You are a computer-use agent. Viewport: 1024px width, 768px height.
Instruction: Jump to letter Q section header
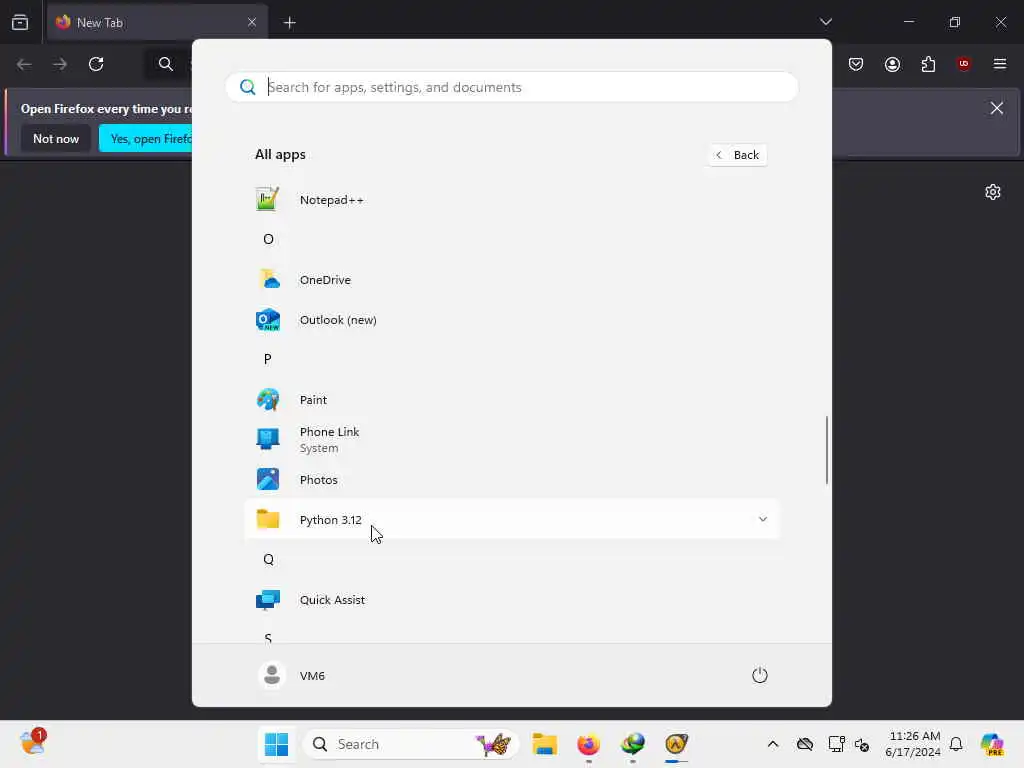point(268,559)
